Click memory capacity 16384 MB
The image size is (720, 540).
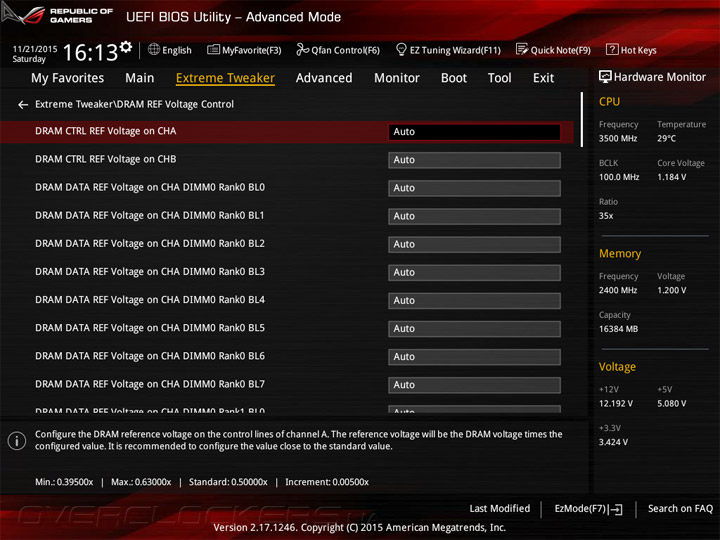pyautogui.click(x=618, y=329)
